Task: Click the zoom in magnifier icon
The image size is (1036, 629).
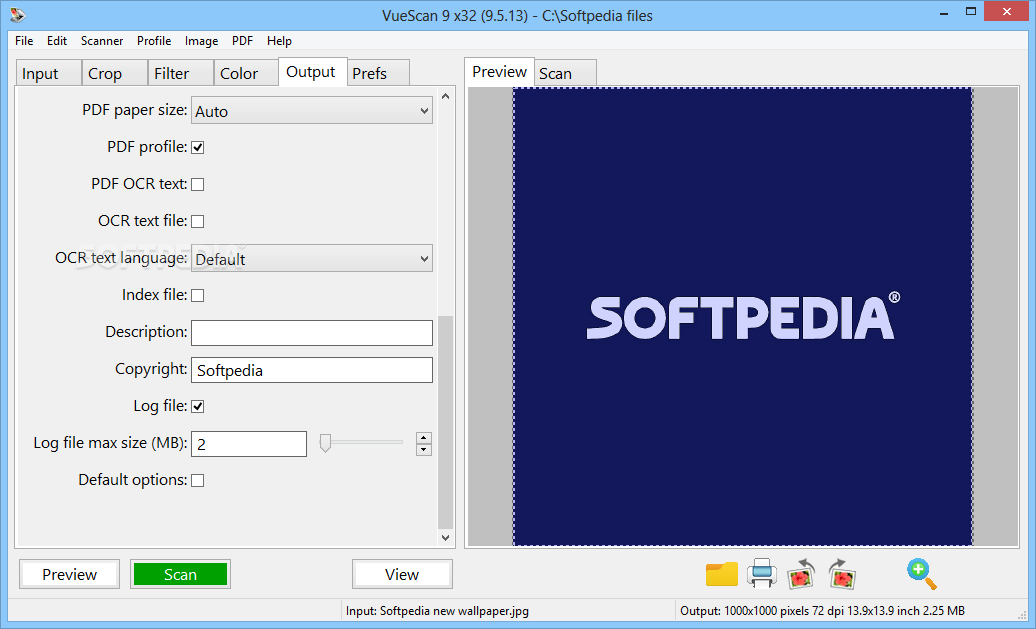Action: tap(921, 574)
